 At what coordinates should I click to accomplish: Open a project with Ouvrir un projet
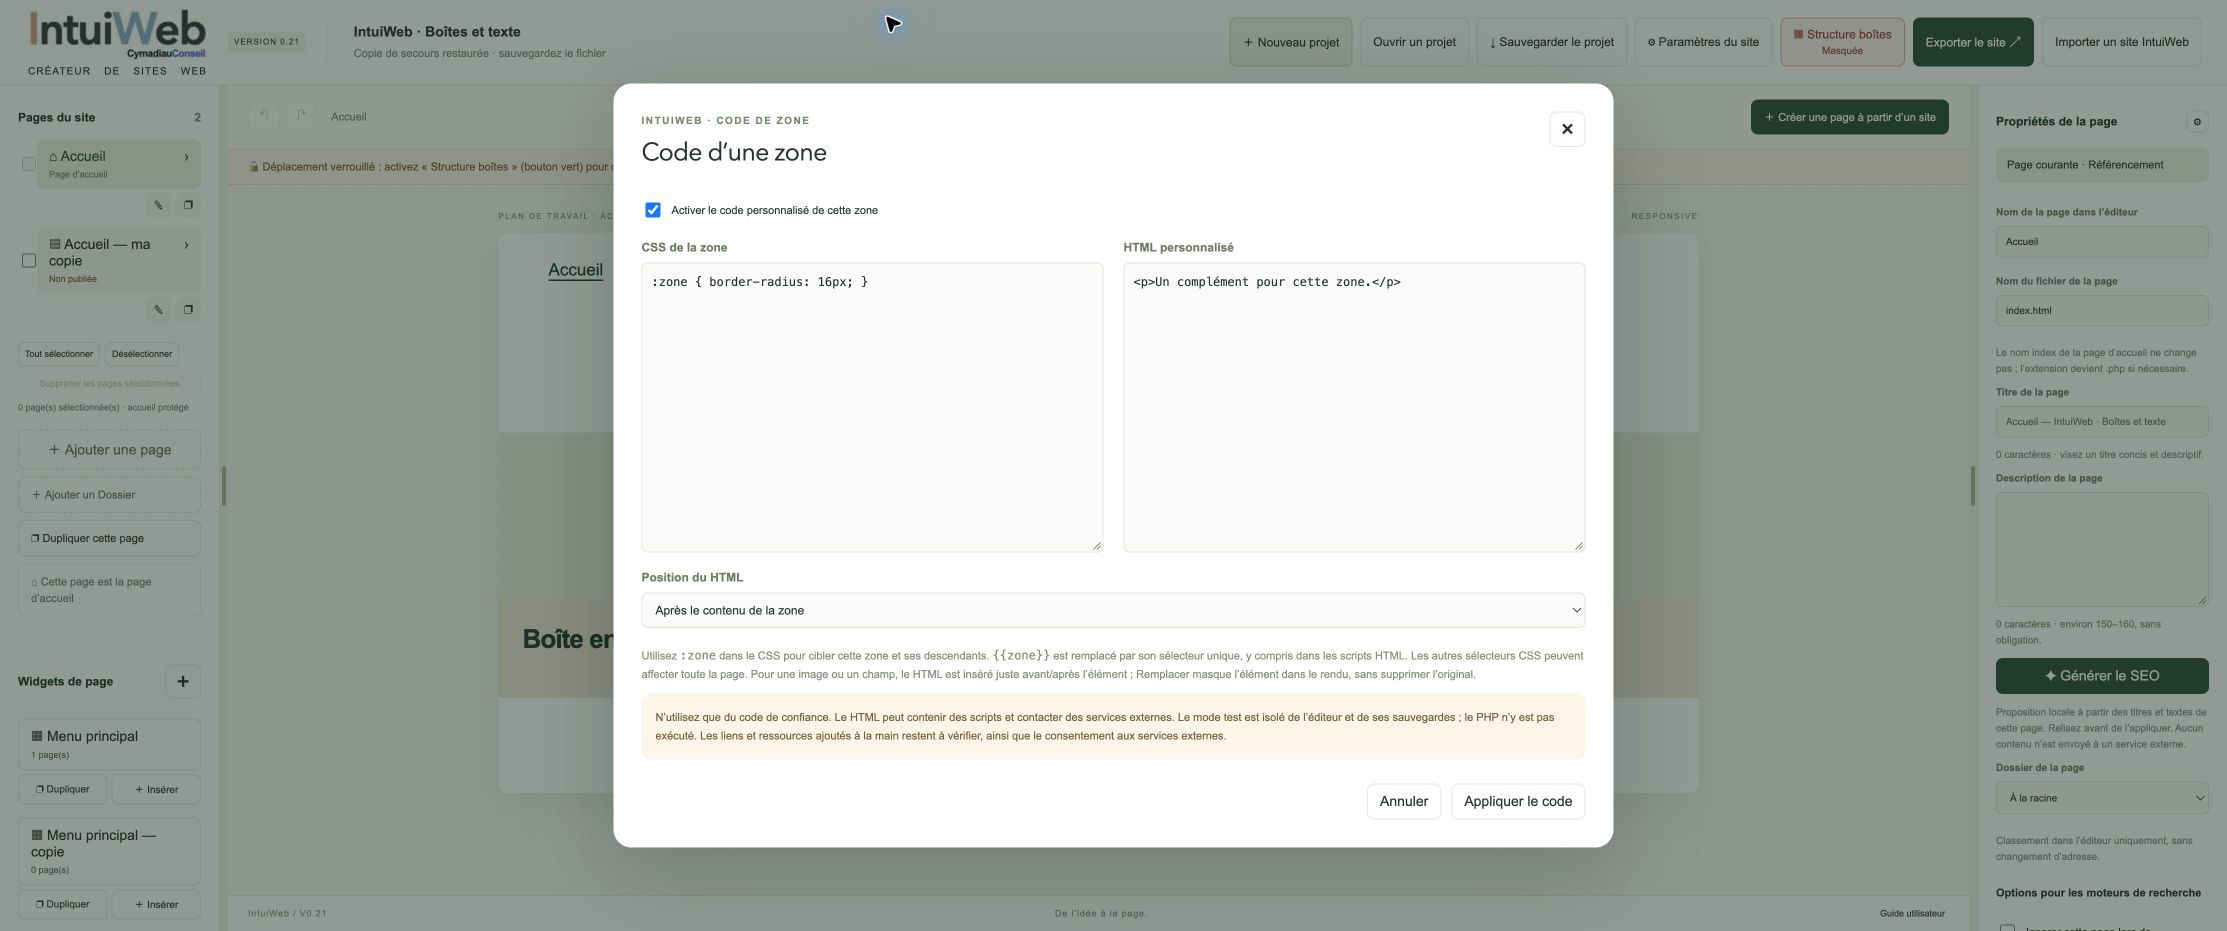coord(1414,42)
